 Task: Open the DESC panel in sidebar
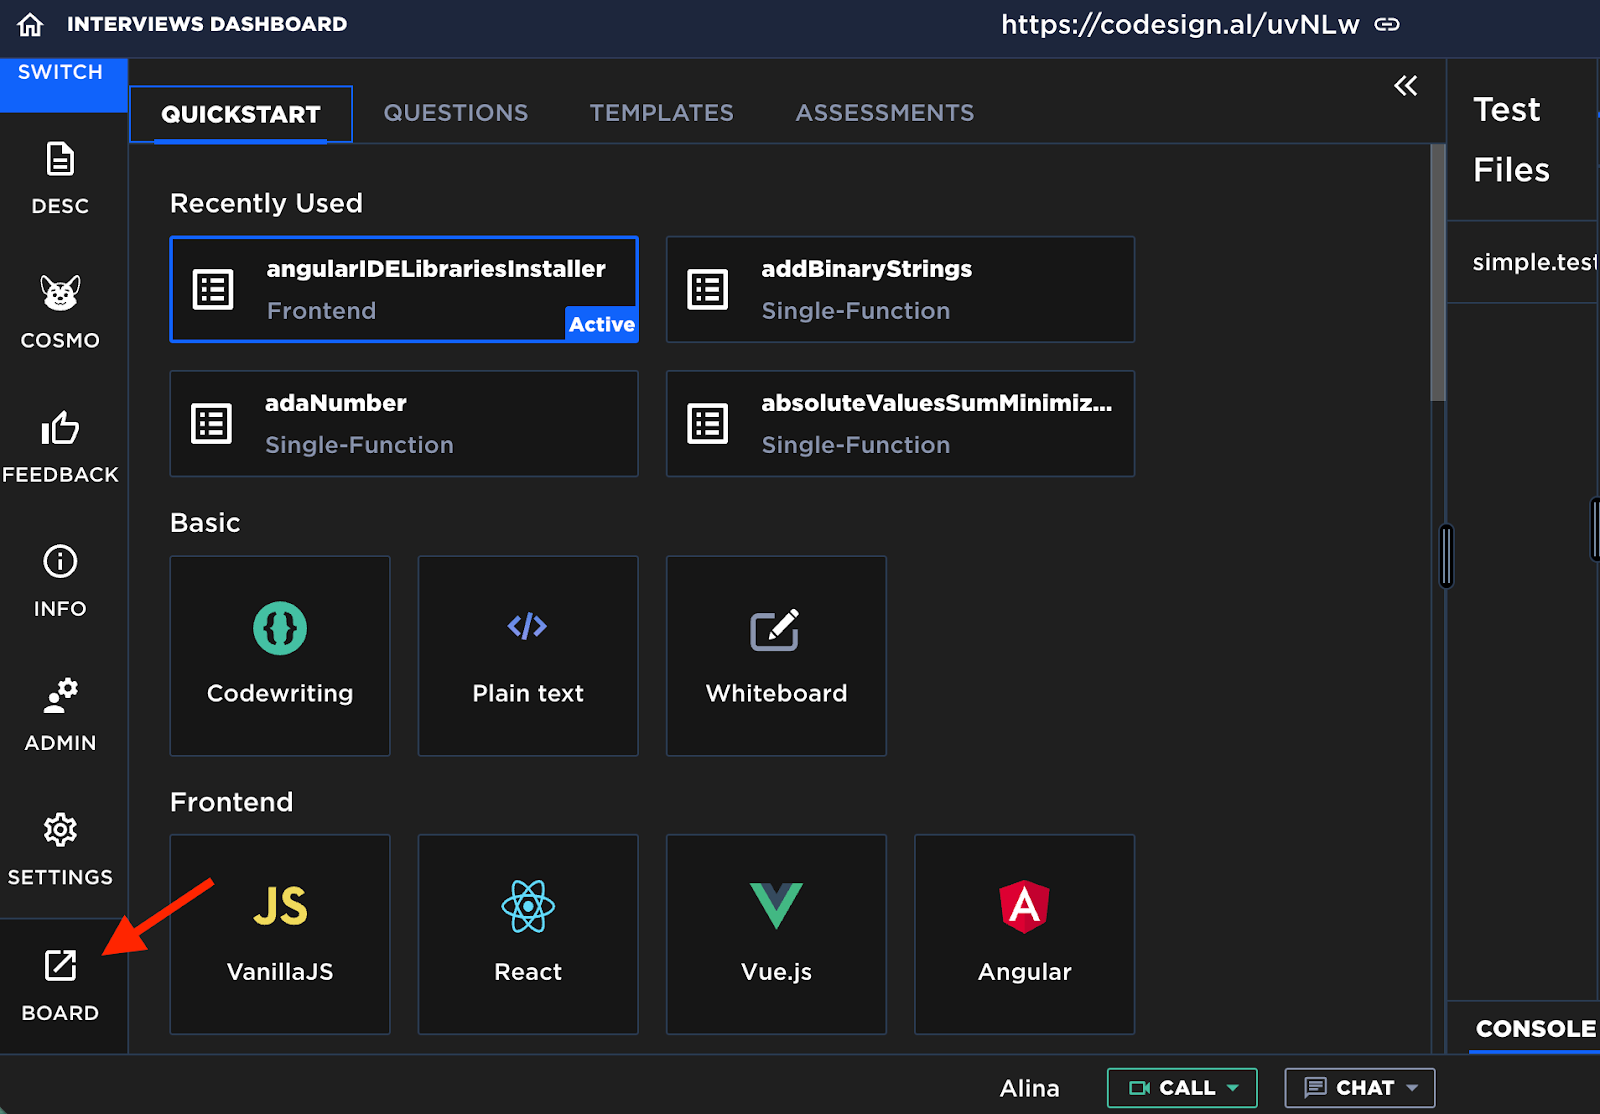tap(60, 178)
